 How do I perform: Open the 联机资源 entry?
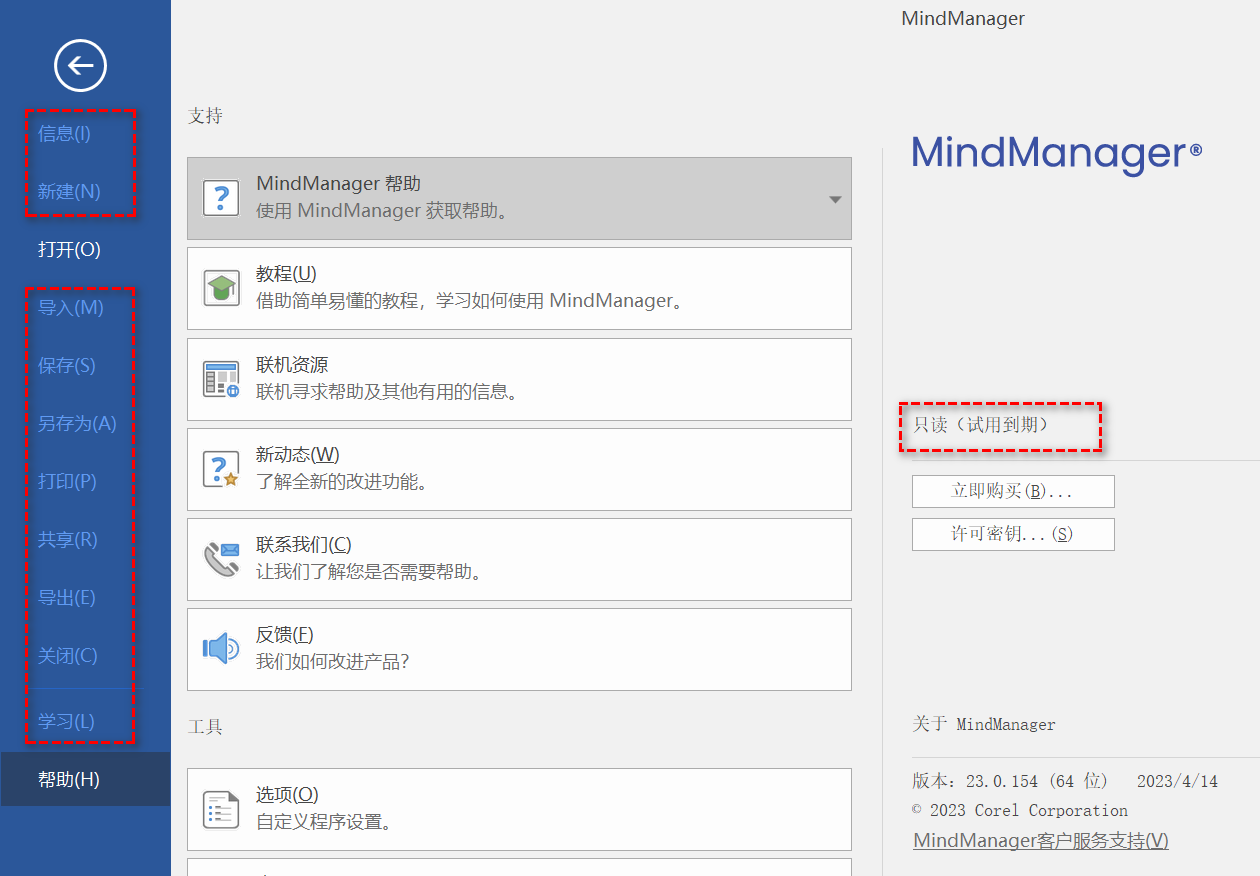[x=519, y=379]
